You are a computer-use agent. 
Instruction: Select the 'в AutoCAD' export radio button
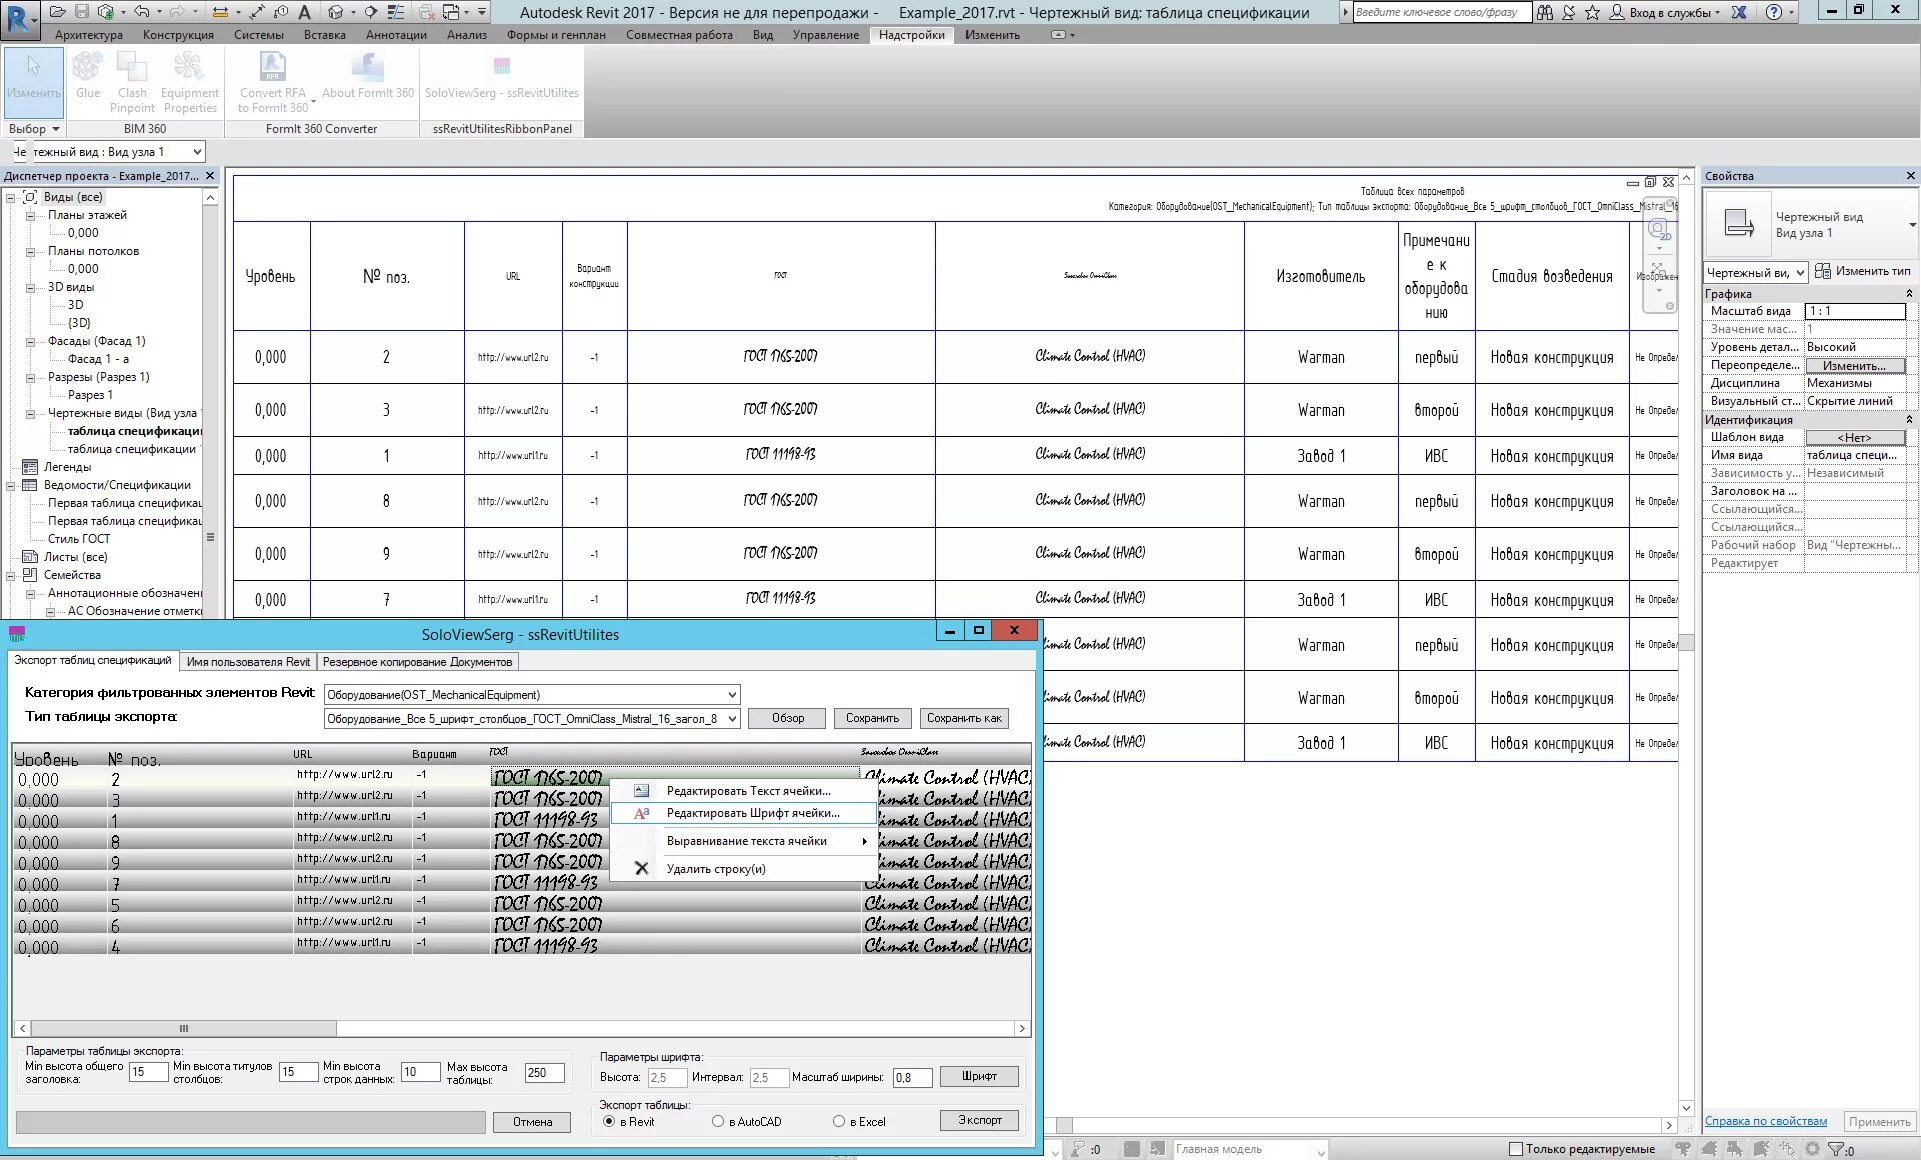[718, 1121]
